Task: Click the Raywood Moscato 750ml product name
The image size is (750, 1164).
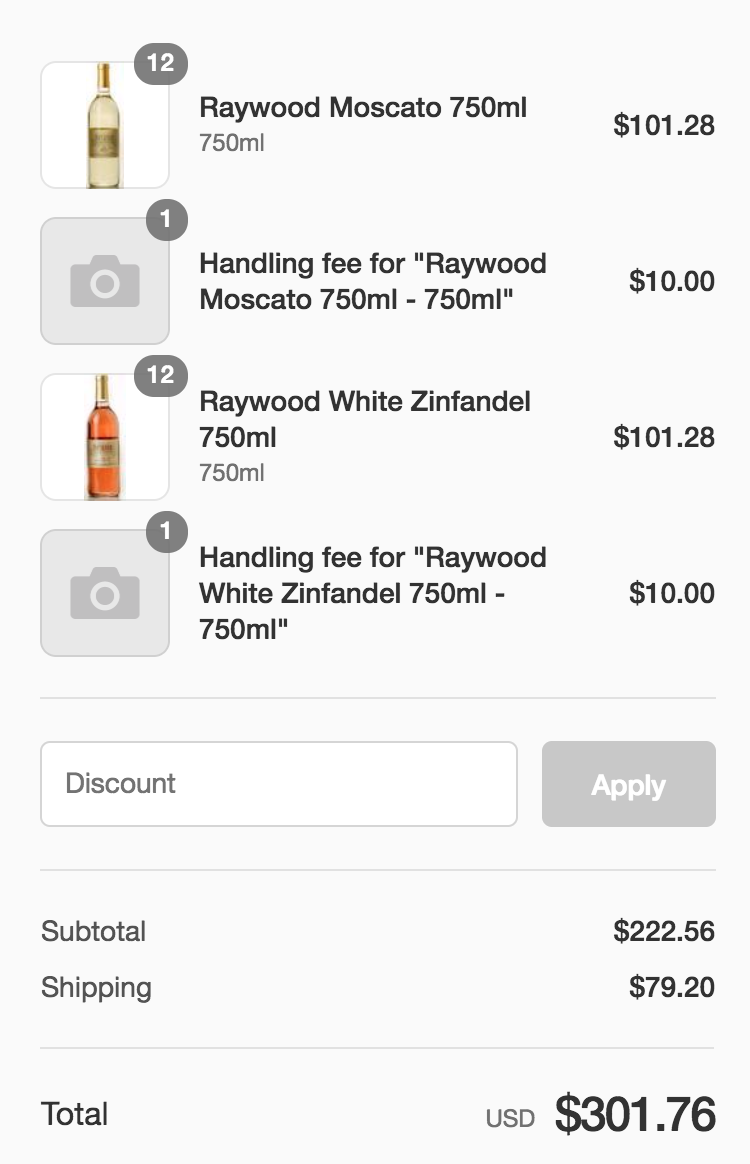Action: click(x=363, y=108)
